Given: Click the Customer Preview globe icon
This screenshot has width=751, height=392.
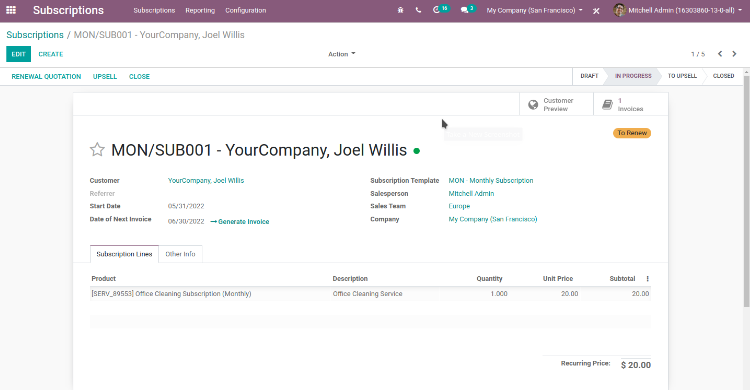Looking at the screenshot, I should [x=533, y=104].
